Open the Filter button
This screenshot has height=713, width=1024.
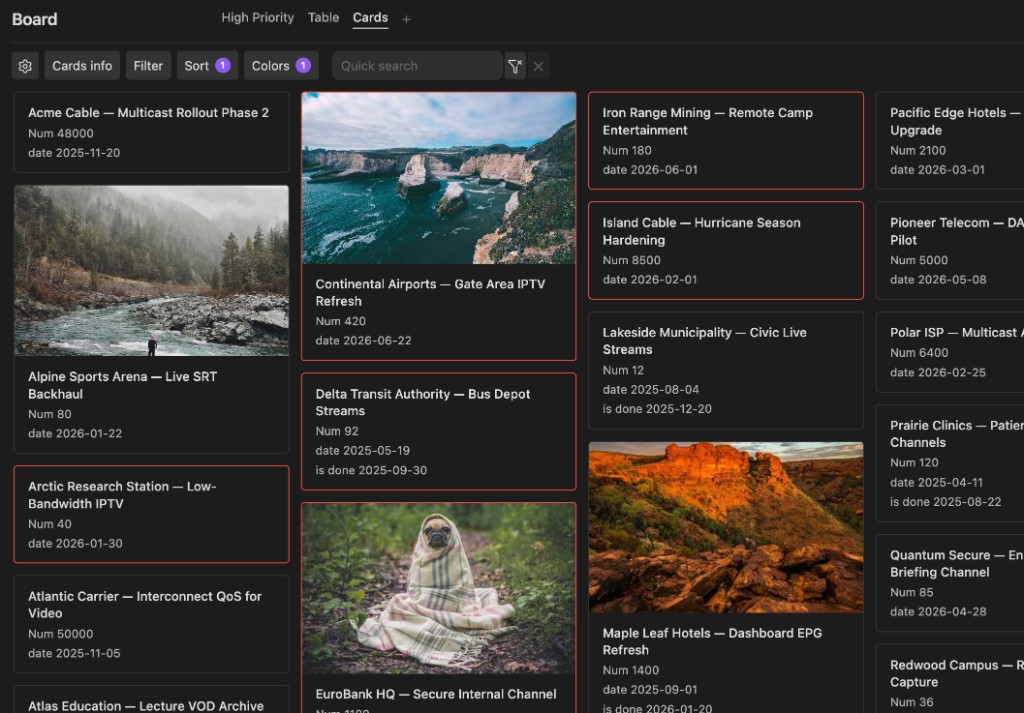(148, 66)
